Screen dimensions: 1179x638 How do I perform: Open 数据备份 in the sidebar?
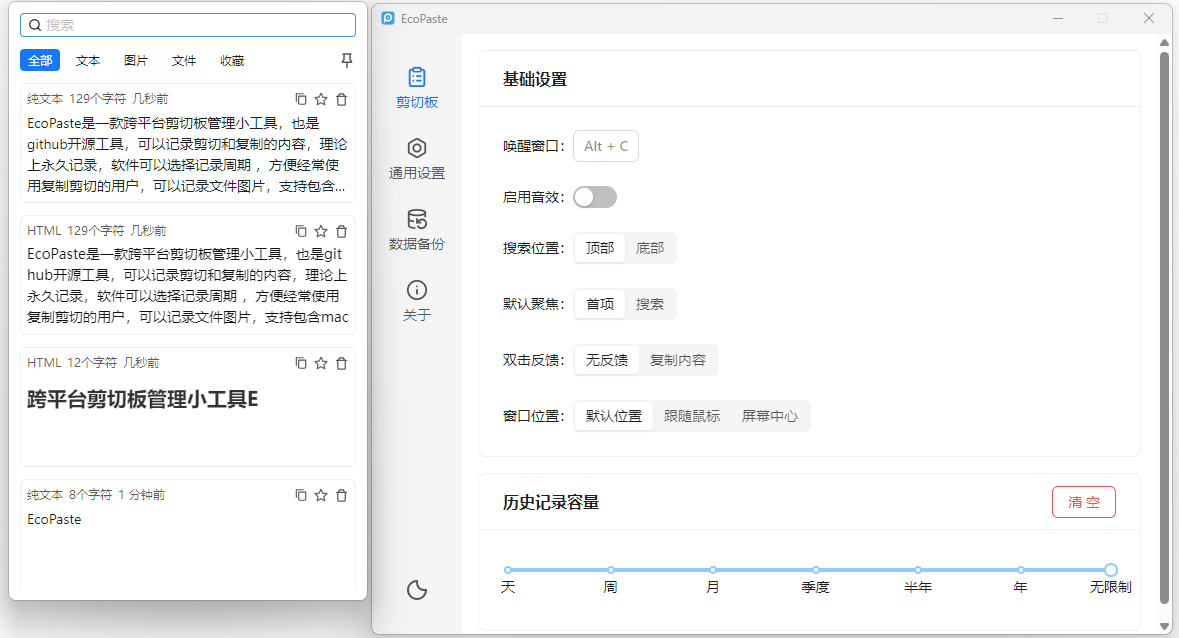click(x=417, y=230)
